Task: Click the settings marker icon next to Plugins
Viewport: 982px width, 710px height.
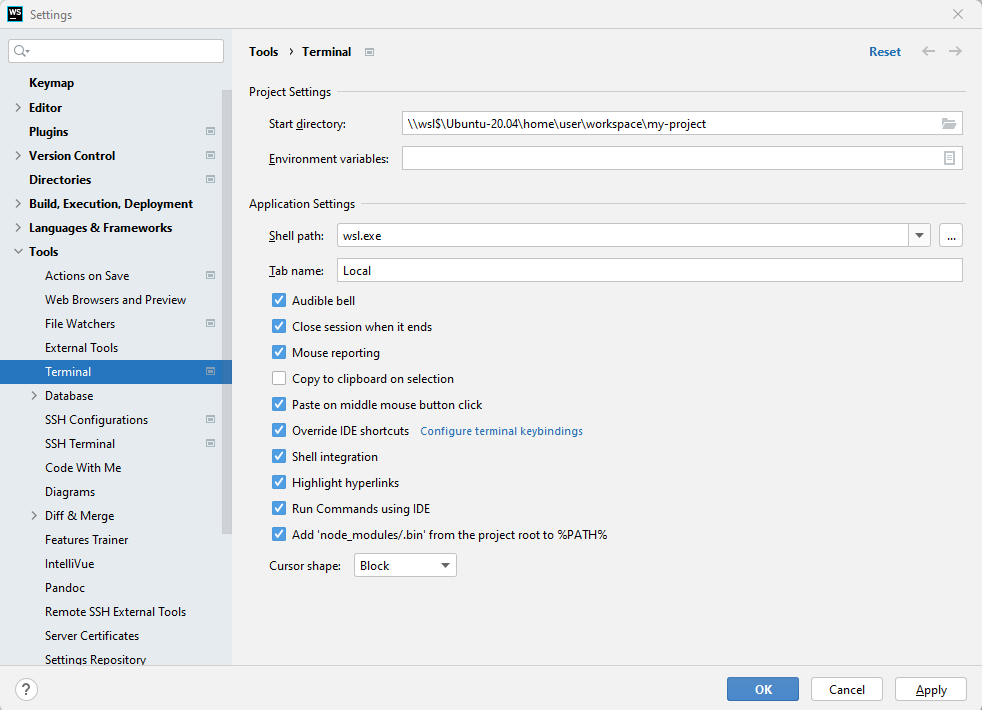Action: tap(210, 131)
